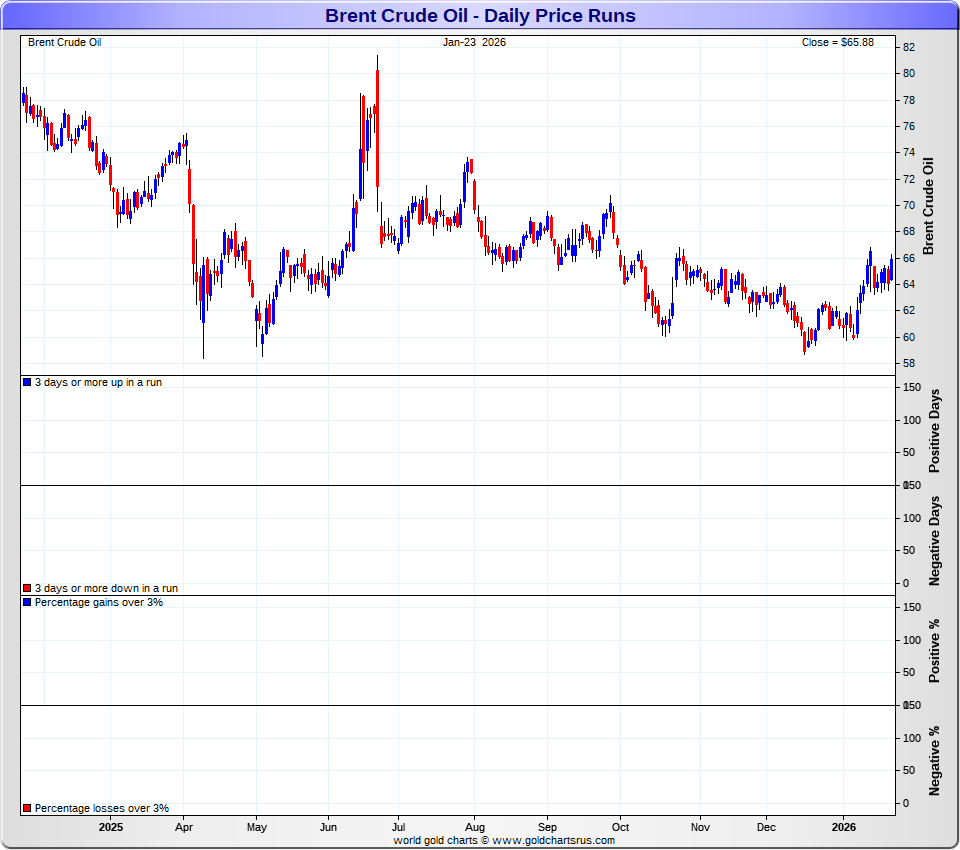Click the 80 price axis value

pyautogui.click(x=909, y=73)
